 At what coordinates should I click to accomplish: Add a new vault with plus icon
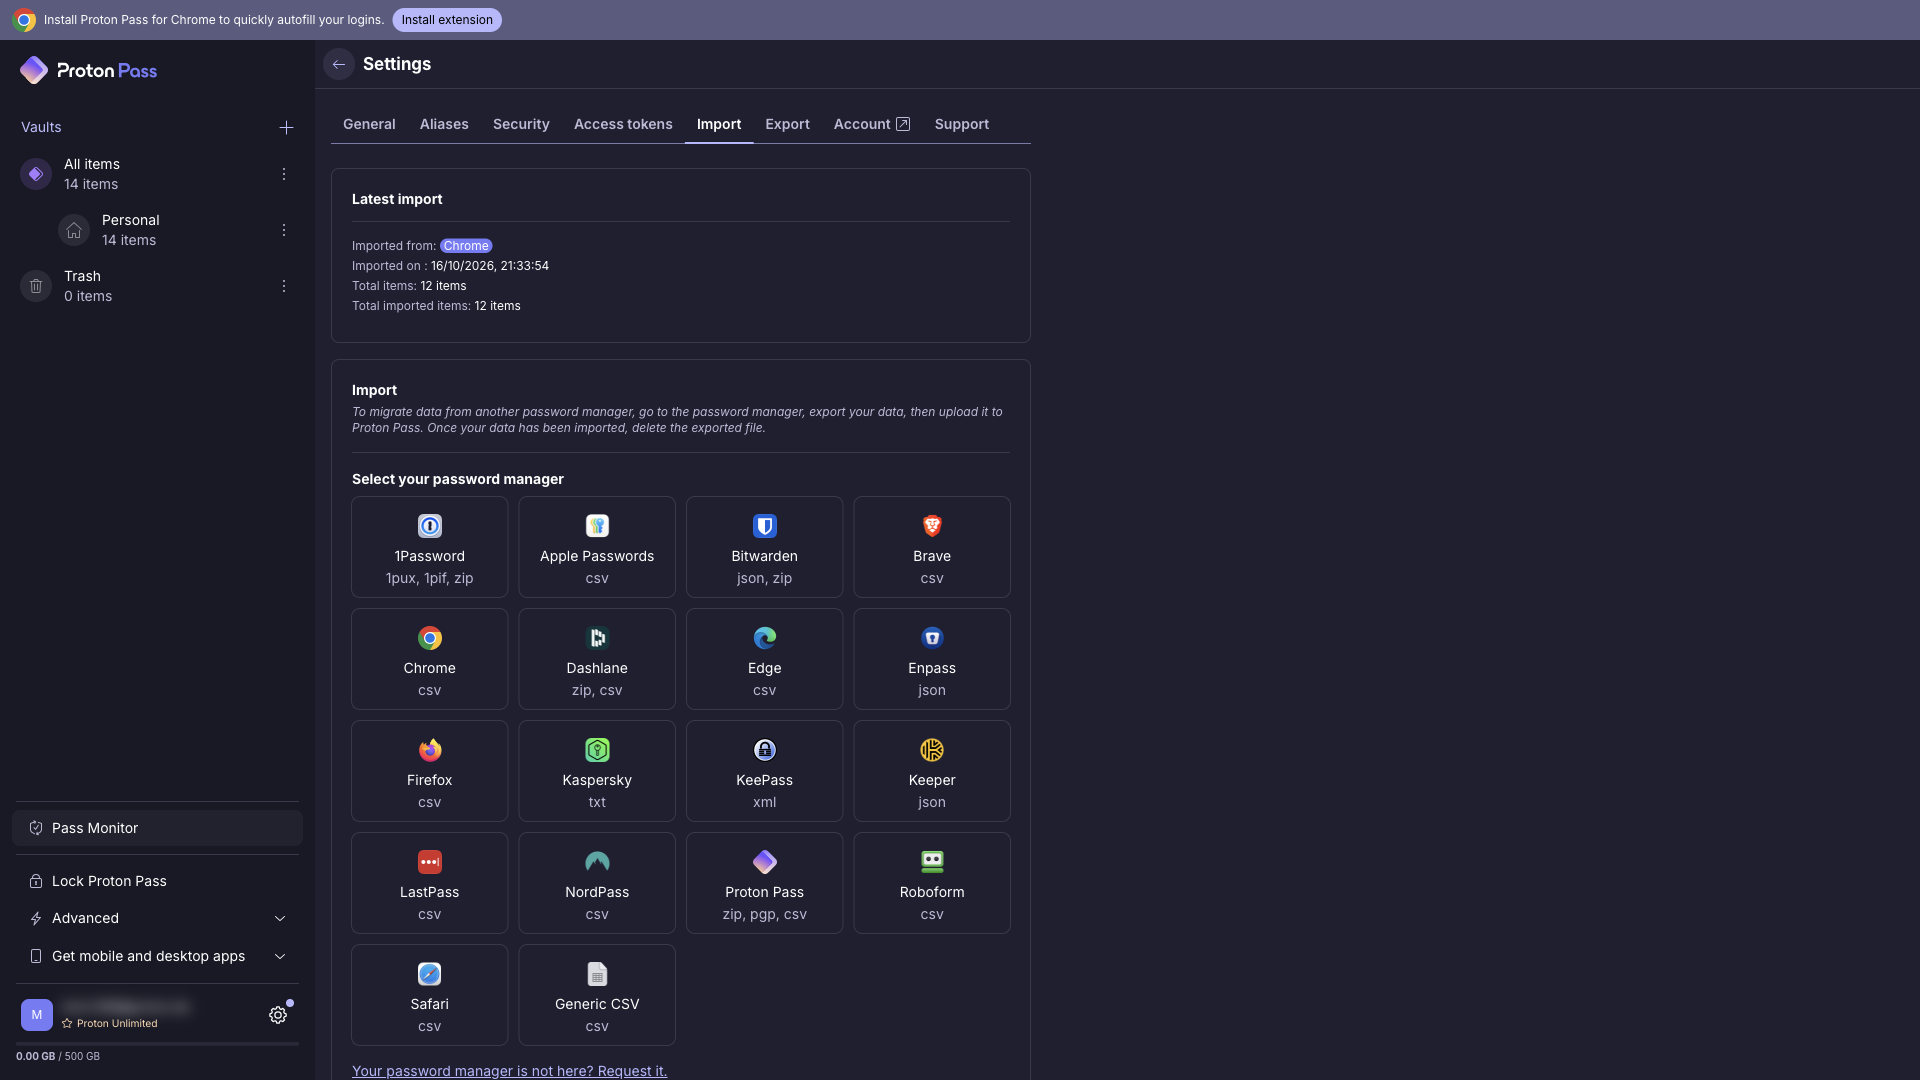pos(286,127)
